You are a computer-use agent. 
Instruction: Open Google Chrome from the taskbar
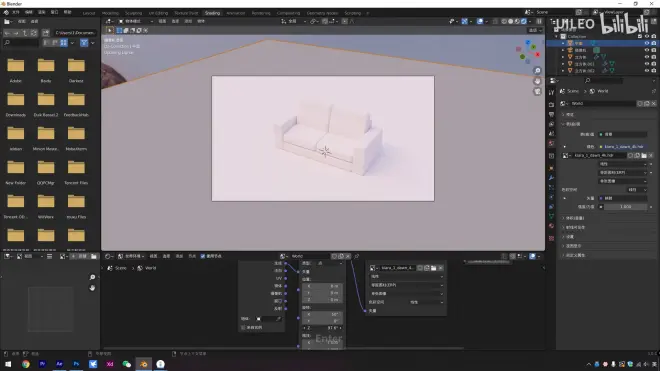26,364
